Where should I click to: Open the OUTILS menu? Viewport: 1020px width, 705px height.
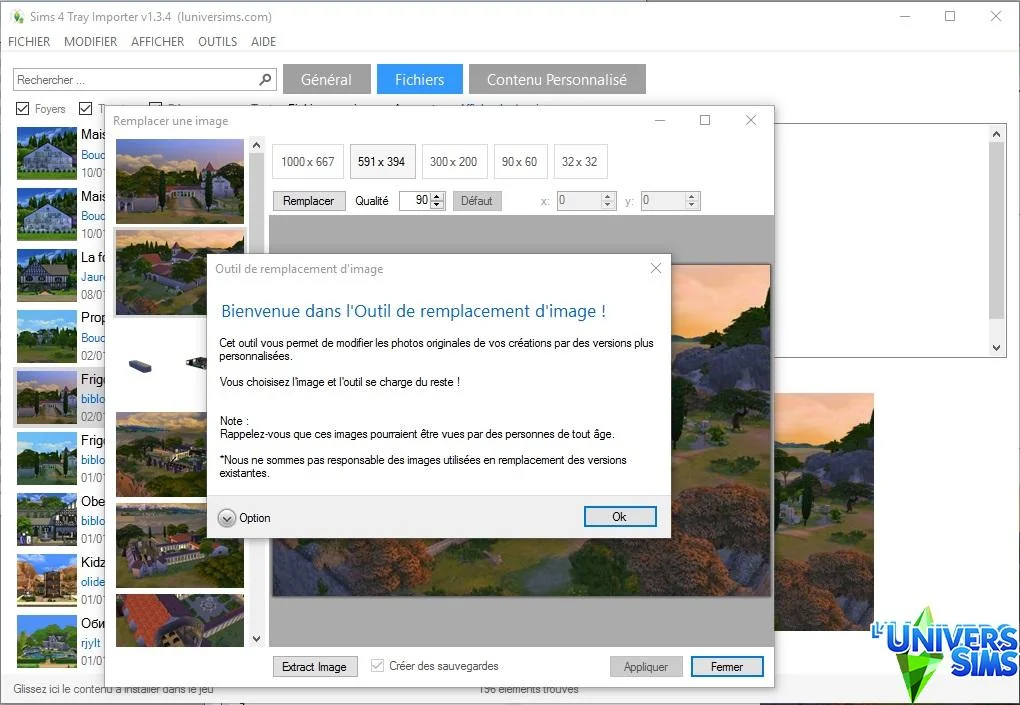coord(217,42)
